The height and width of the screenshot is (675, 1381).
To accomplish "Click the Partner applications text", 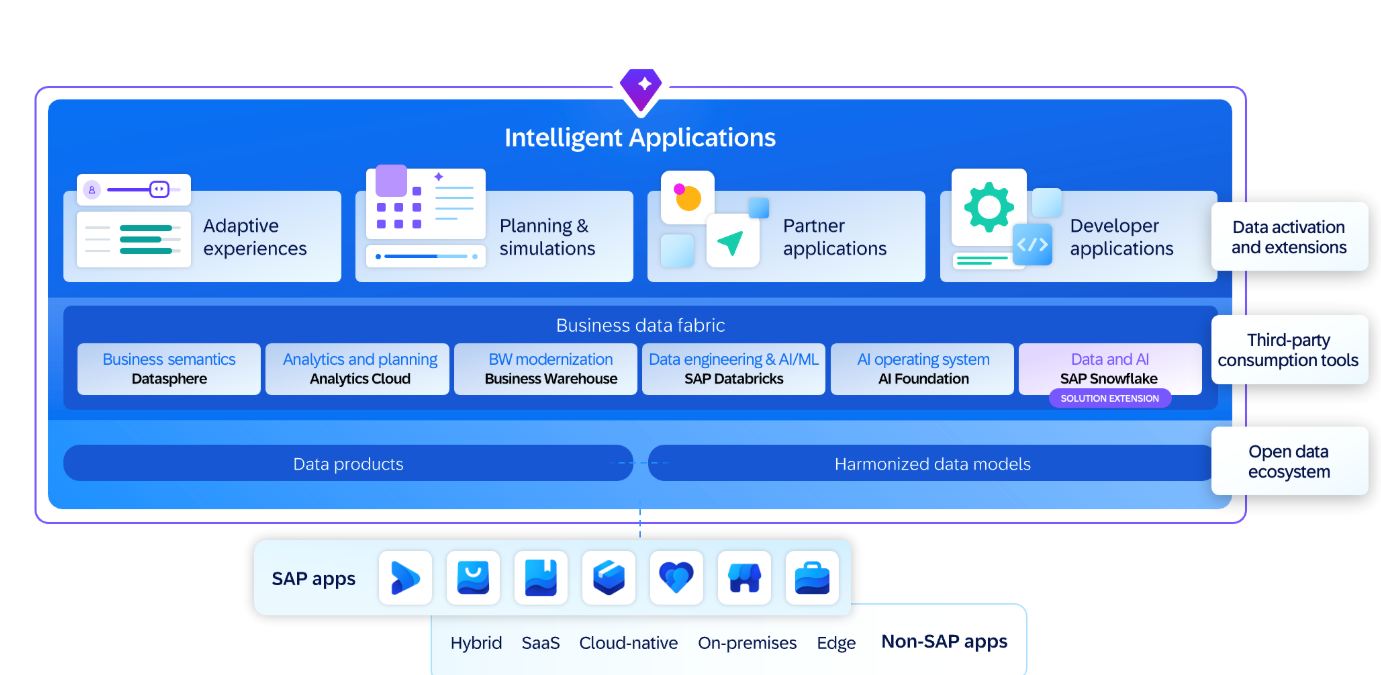I will click(835, 237).
